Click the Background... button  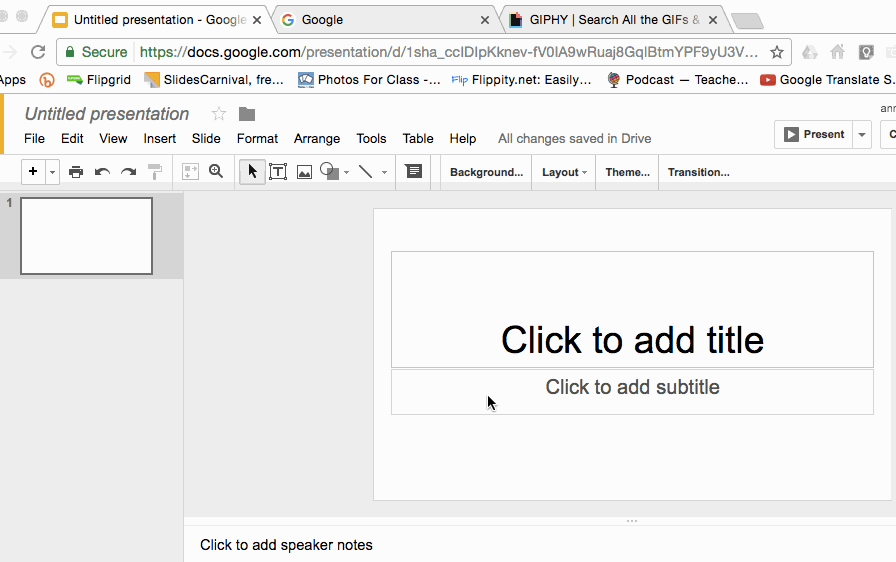coord(486,172)
